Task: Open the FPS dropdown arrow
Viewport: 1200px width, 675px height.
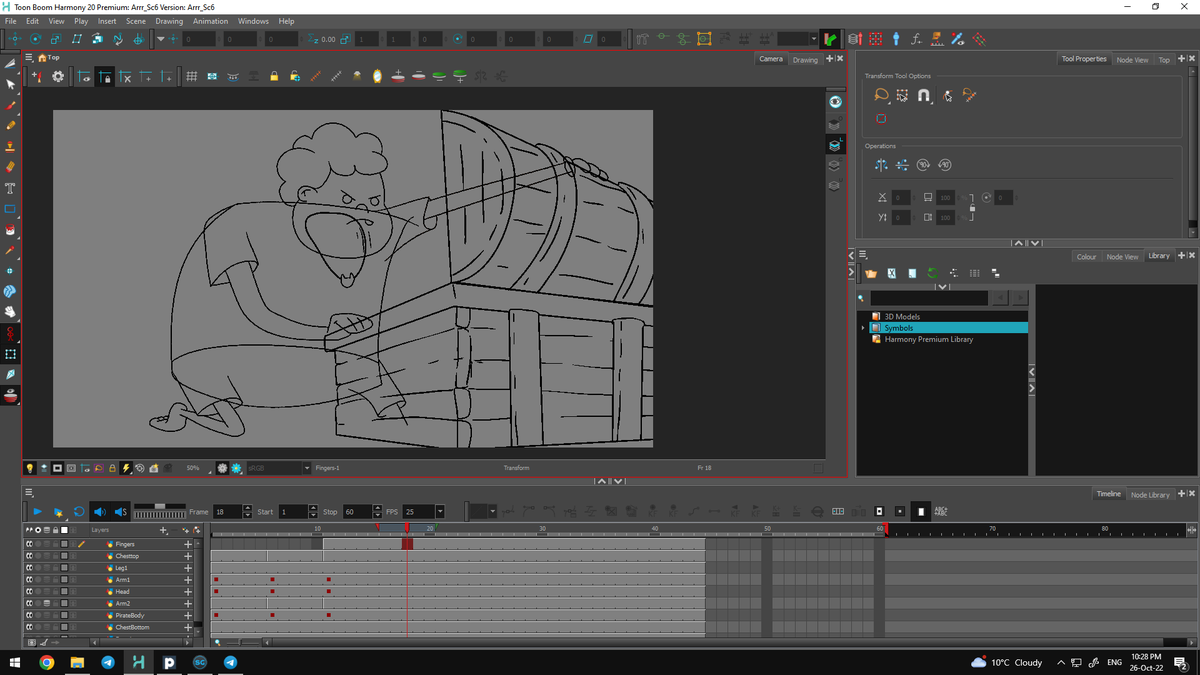Action: point(440,512)
